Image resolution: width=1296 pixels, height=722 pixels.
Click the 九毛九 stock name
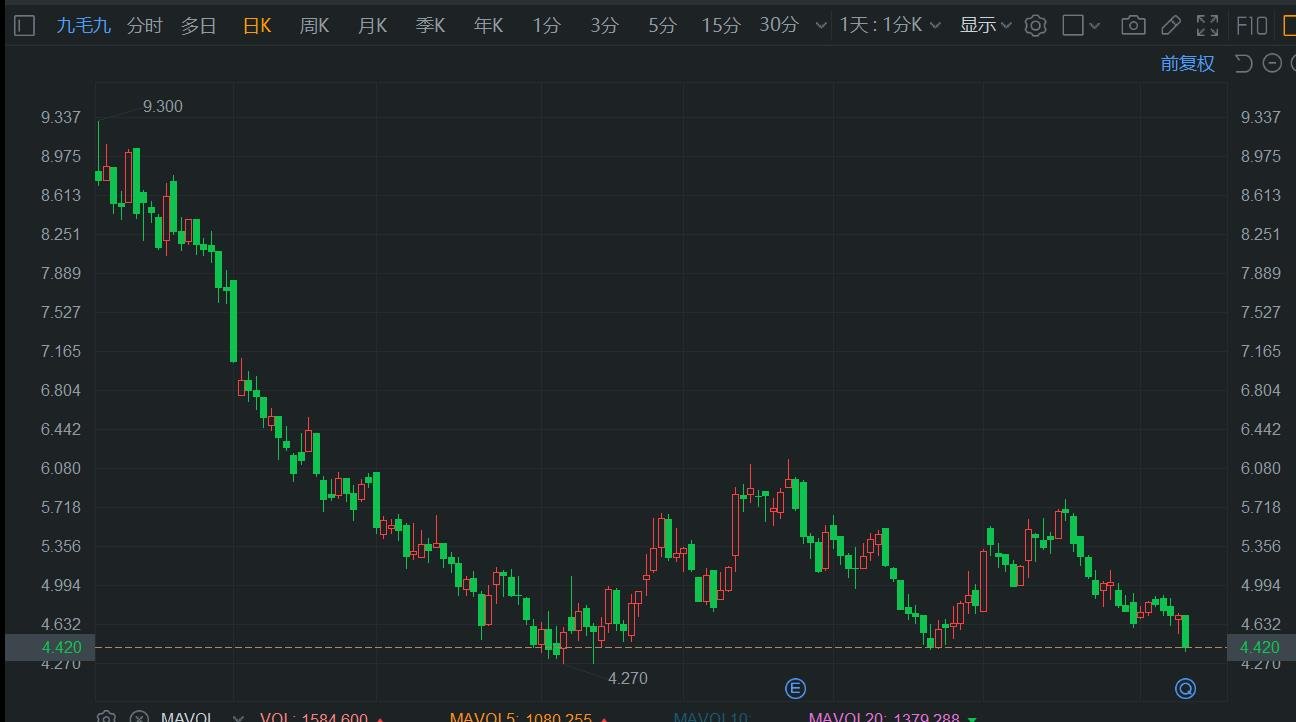click(x=83, y=25)
